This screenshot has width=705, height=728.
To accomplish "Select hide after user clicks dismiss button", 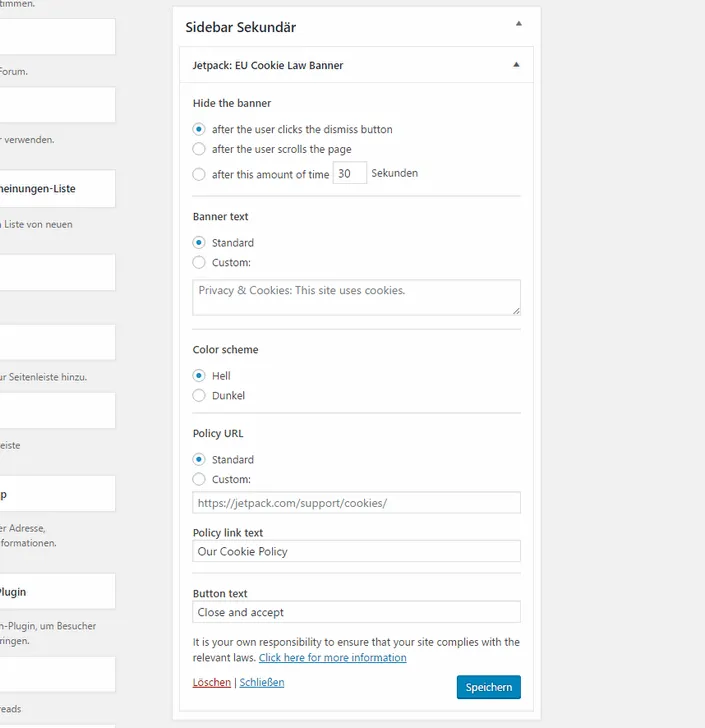I will [199, 129].
